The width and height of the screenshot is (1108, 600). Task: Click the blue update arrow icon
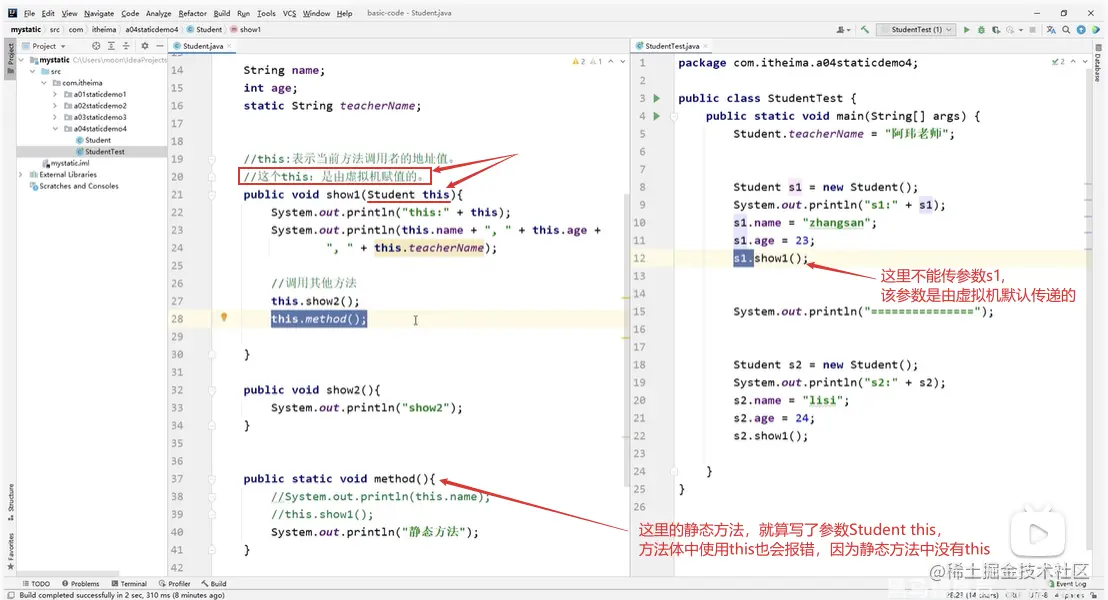coord(1081,30)
